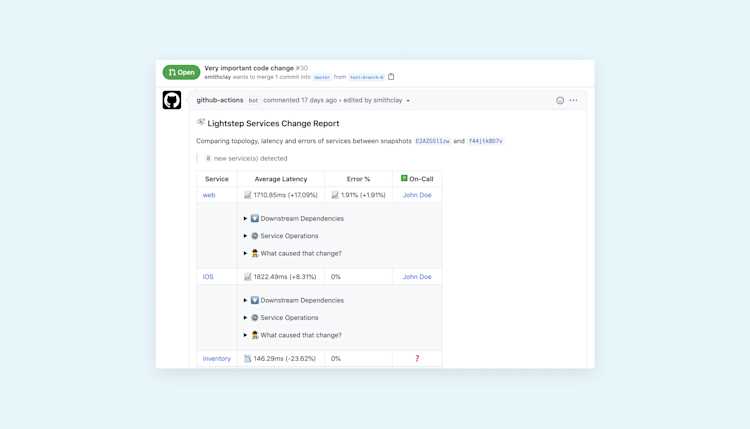Open the iOS service link
Screen dimensions: 750x429
(208, 277)
